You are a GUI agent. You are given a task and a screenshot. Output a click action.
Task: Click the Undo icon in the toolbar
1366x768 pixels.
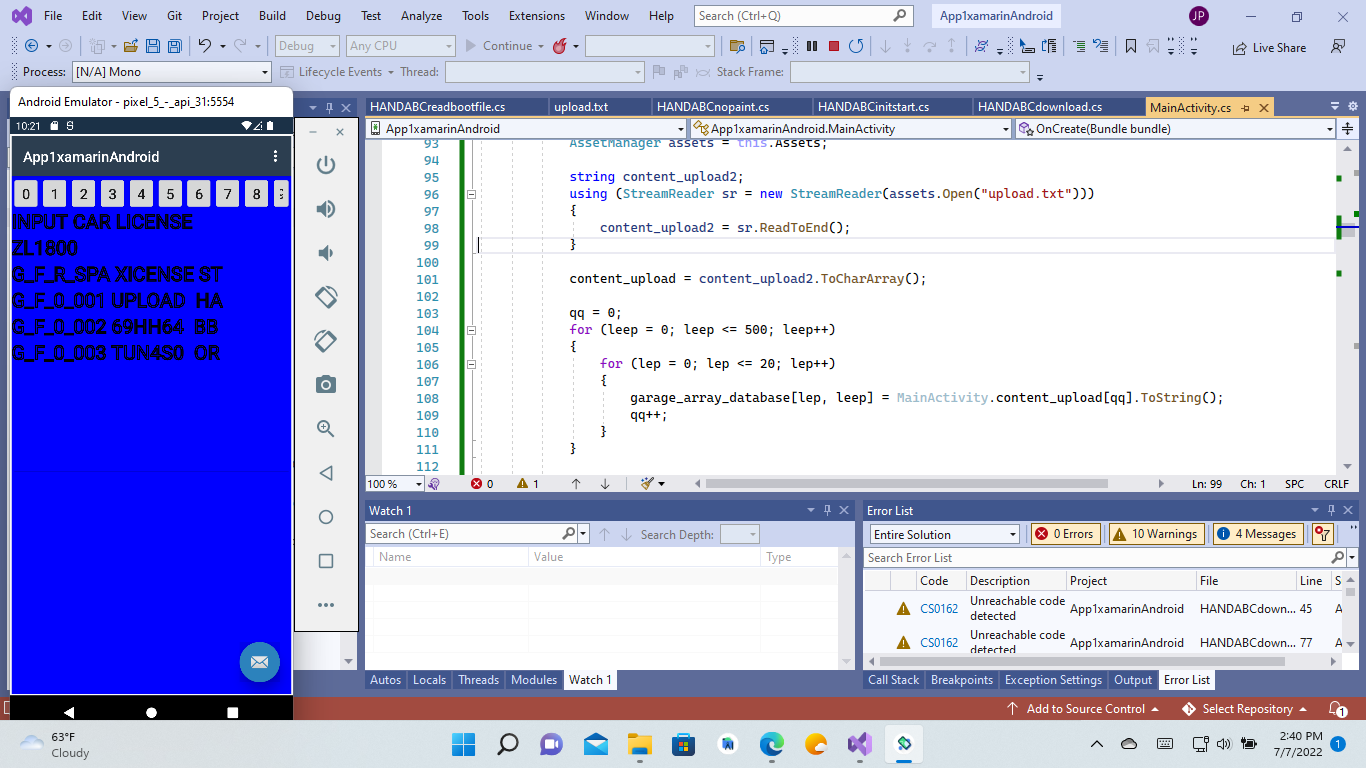click(x=206, y=45)
